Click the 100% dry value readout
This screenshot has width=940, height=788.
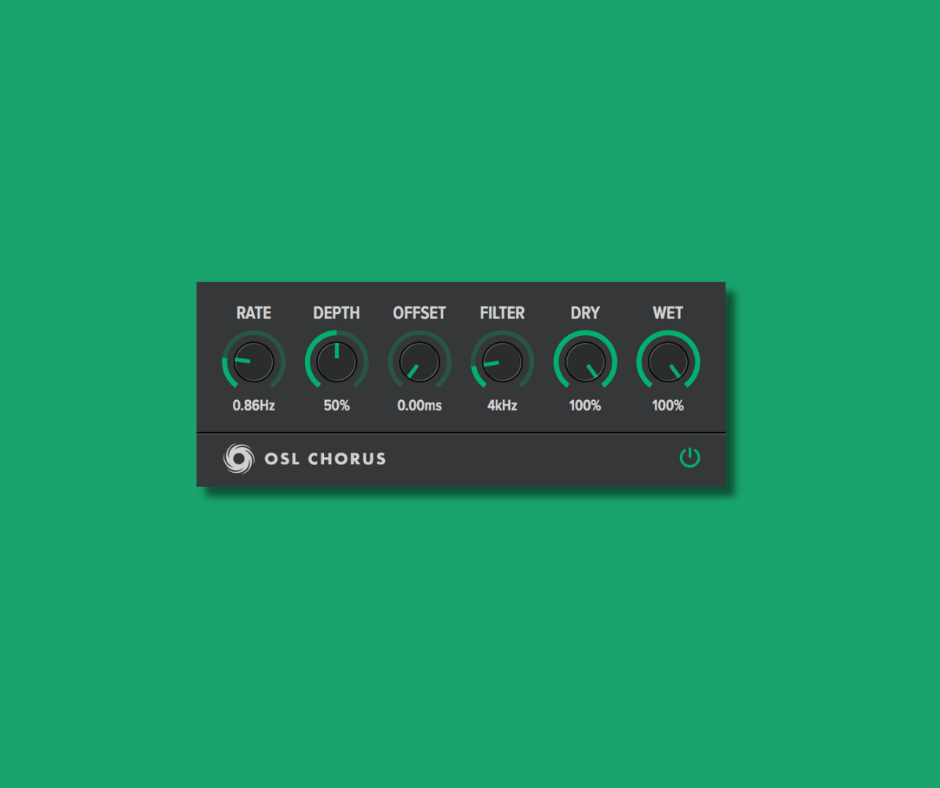[584, 406]
